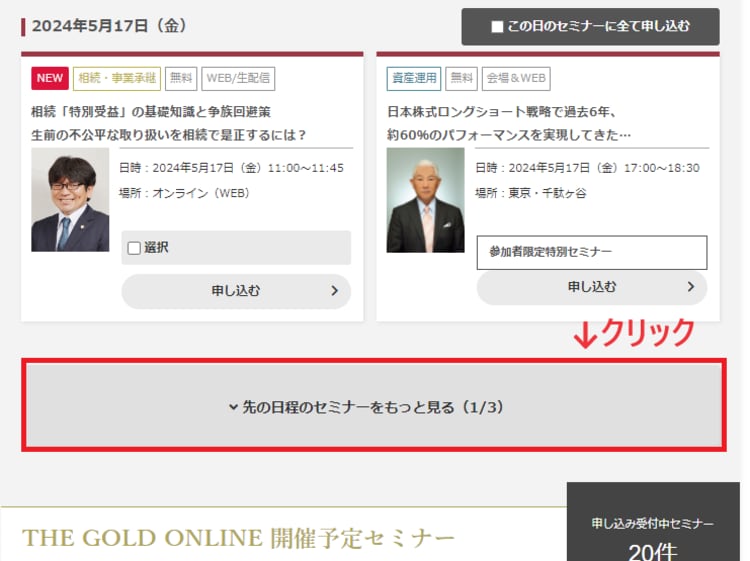Expand more seminars for later dates

pos(373,407)
